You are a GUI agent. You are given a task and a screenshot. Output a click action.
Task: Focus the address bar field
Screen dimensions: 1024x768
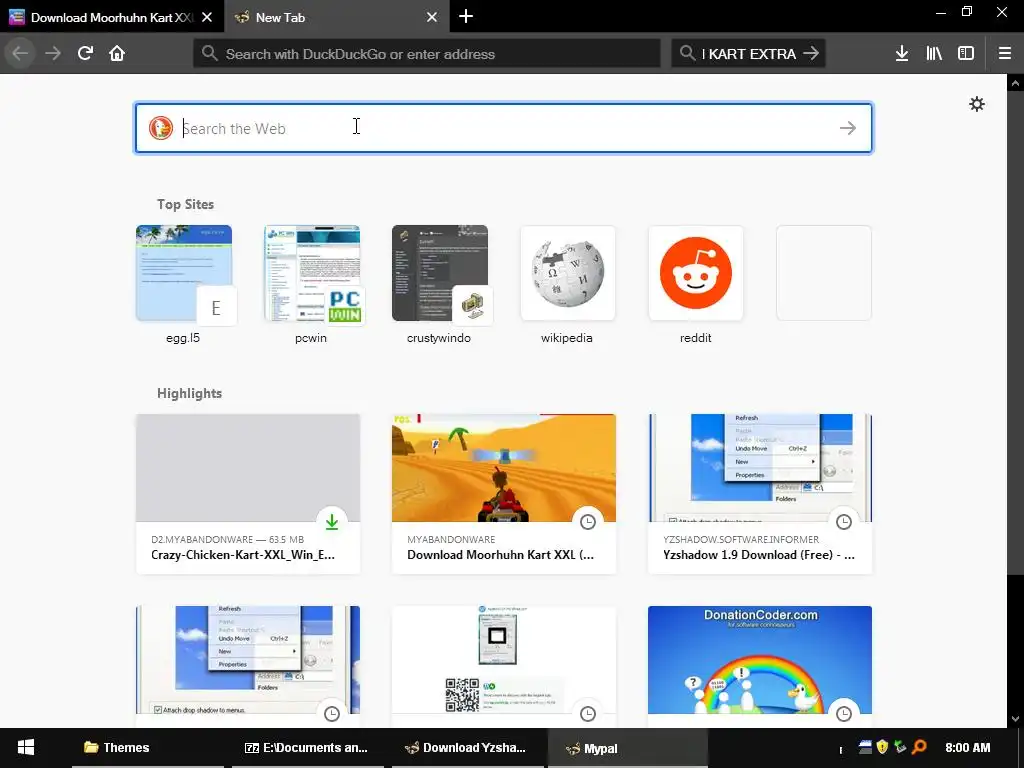426,54
